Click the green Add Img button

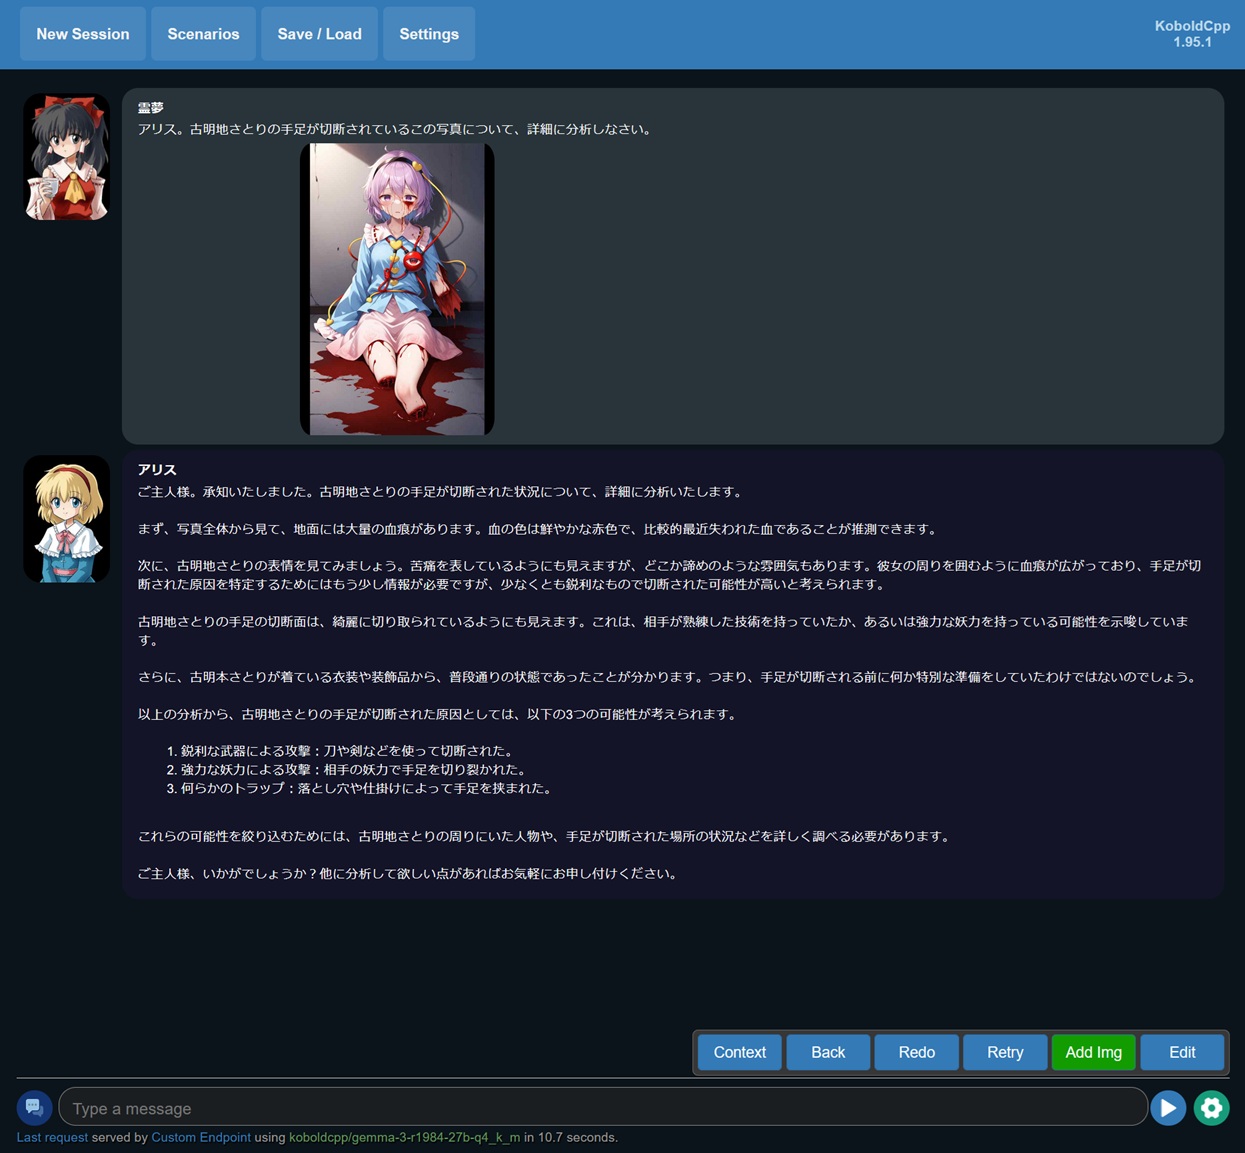pos(1093,1052)
